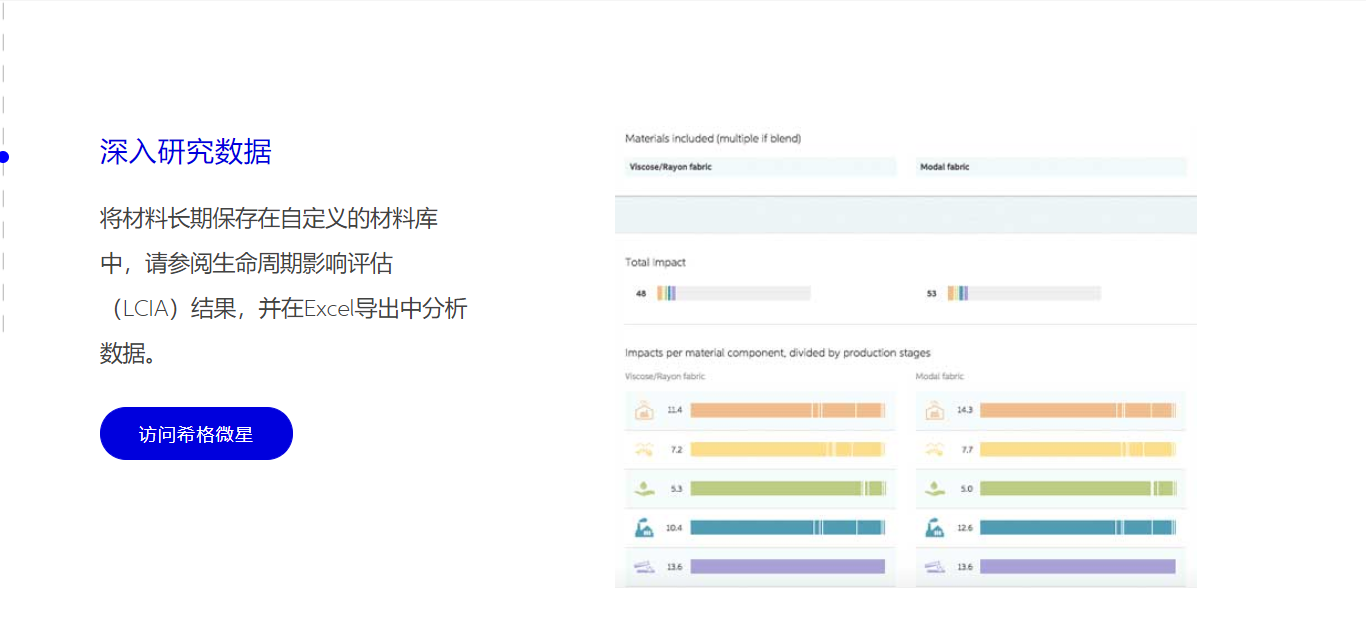Click the orange 11.4 impact bar

coord(787,410)
